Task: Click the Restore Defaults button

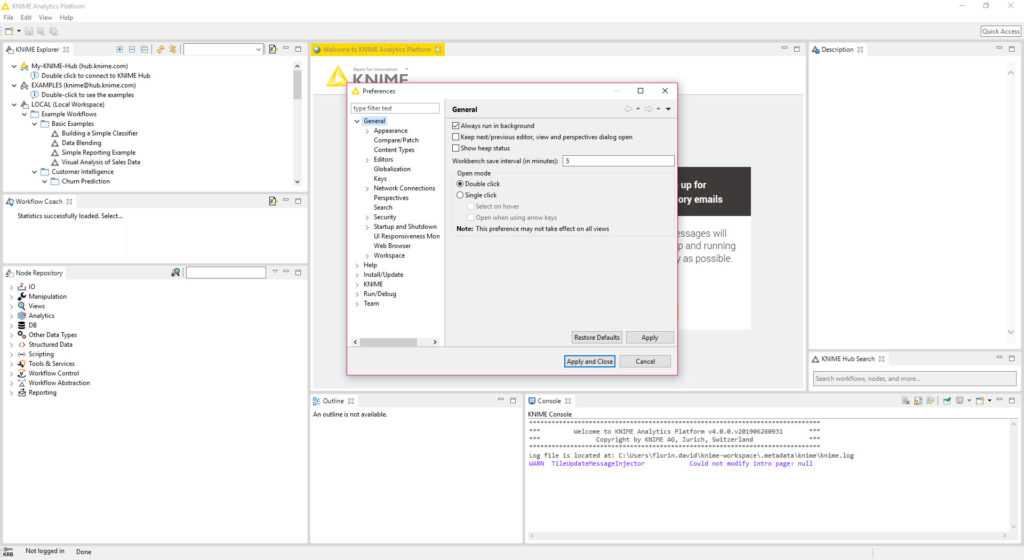Action: coord(597,337)
